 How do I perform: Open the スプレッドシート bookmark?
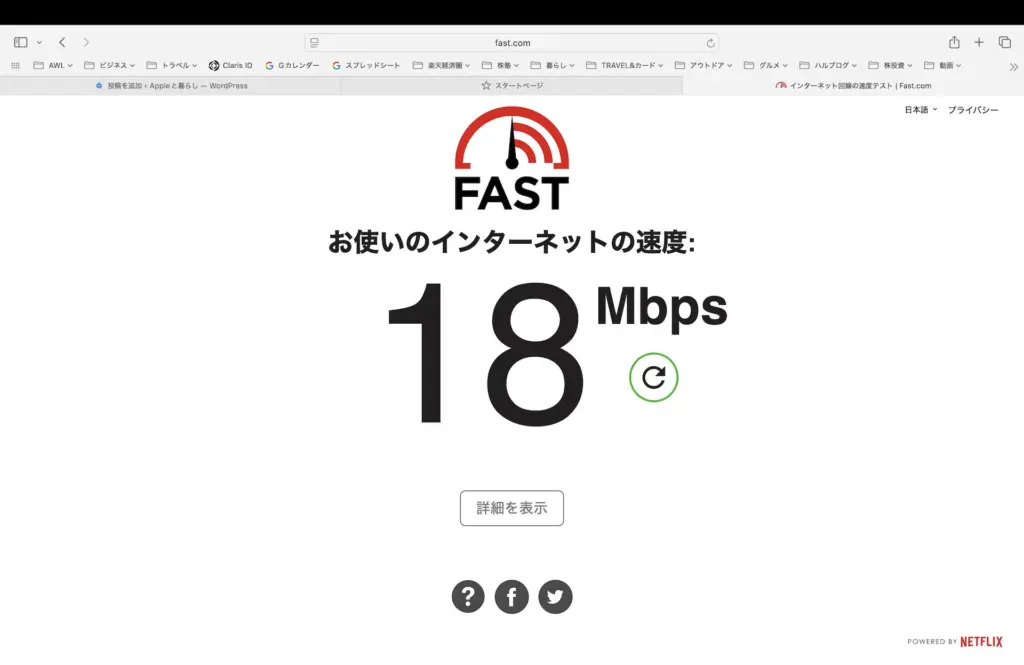[x=366, y=65]
